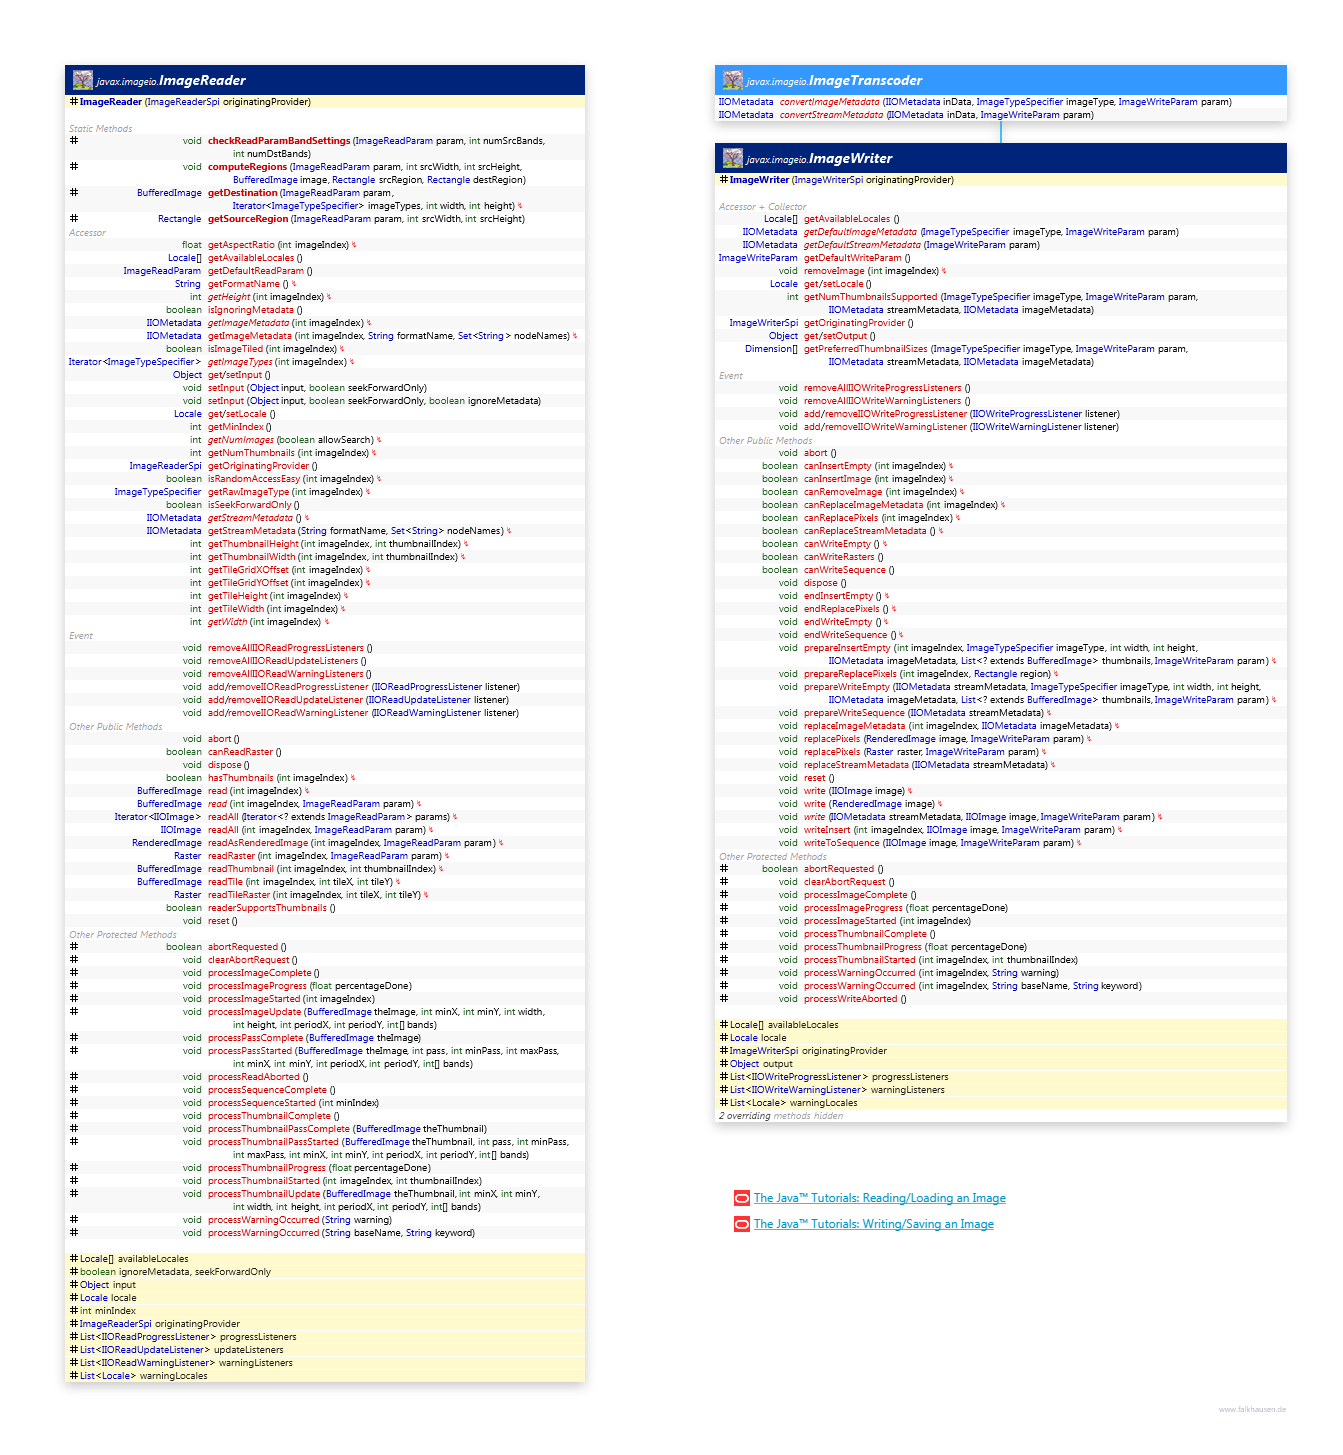Open The Java Tutorials: Writing/Saving an Image link
This screenshot has width=1343, height=1455.
tap(873, 1224)
